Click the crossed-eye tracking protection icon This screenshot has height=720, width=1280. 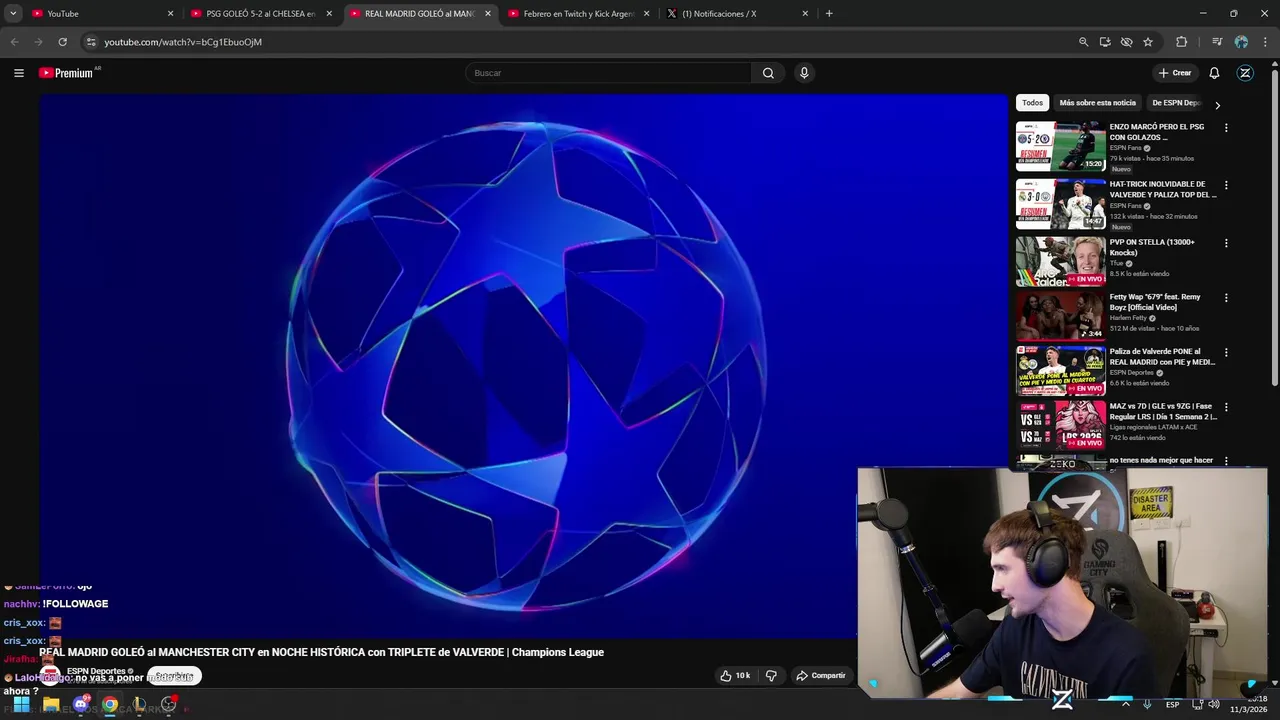1126,42
